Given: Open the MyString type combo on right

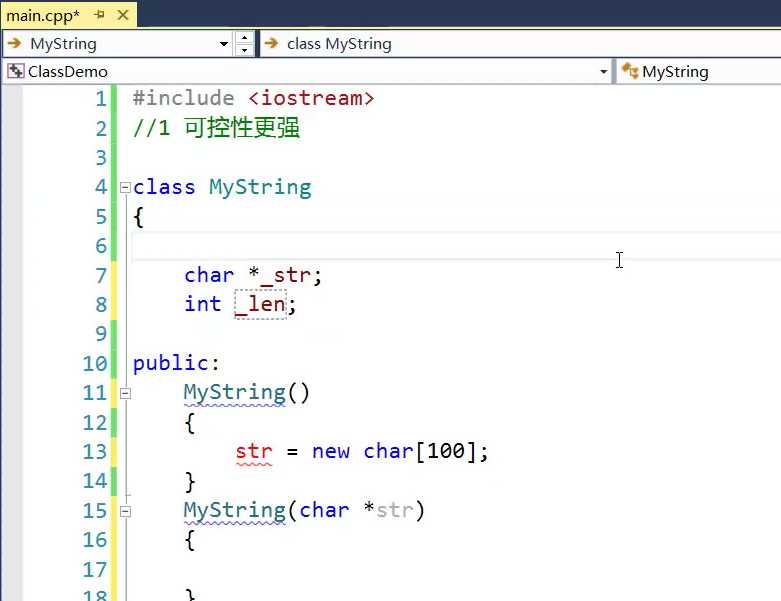Looking at the screenshot, I should [x=699, y=72].
